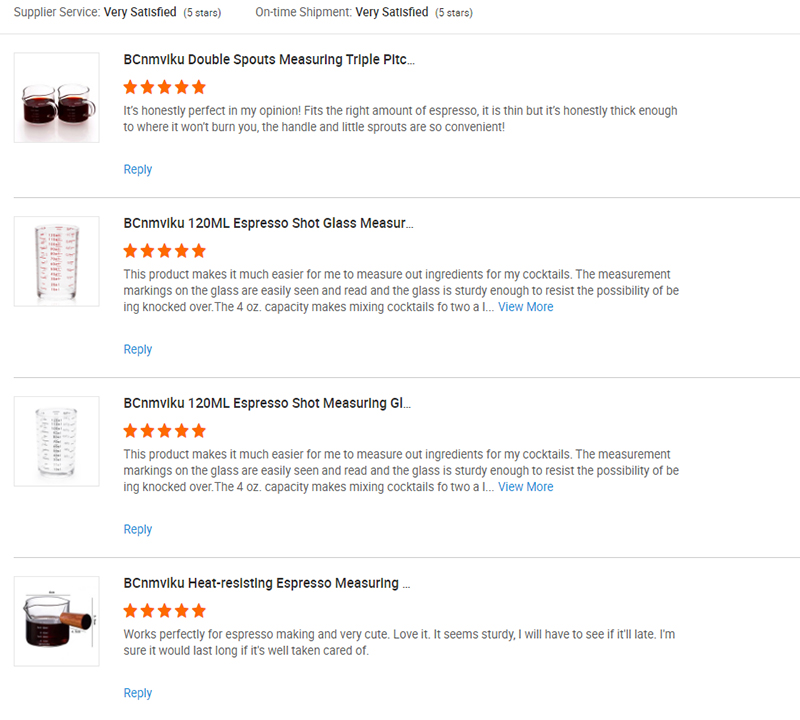Open the red-marked 120ML shot glass thumbnail
The image size is (800, 720).
[56, 261]
